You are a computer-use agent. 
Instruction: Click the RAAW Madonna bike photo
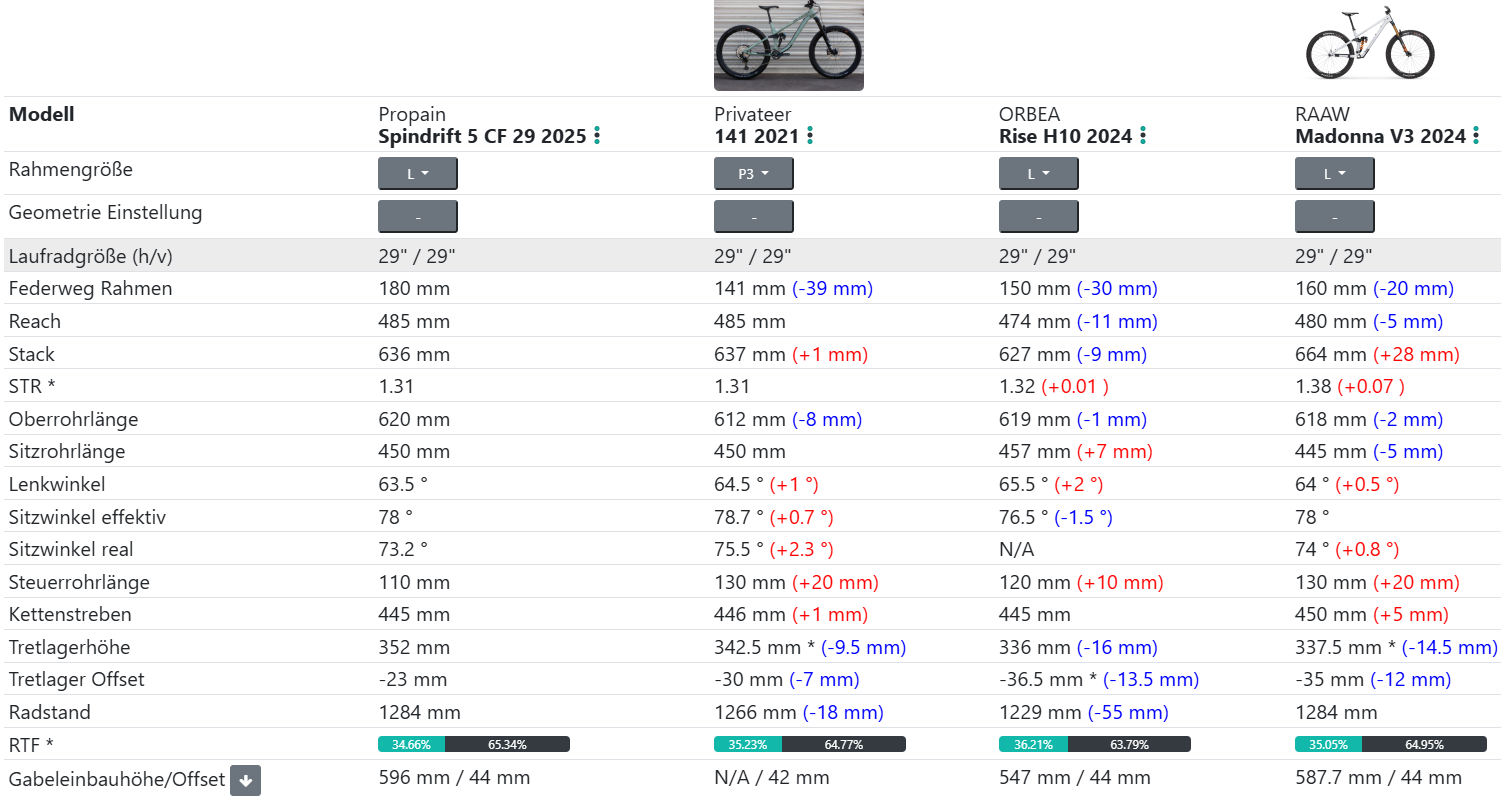1369,45
